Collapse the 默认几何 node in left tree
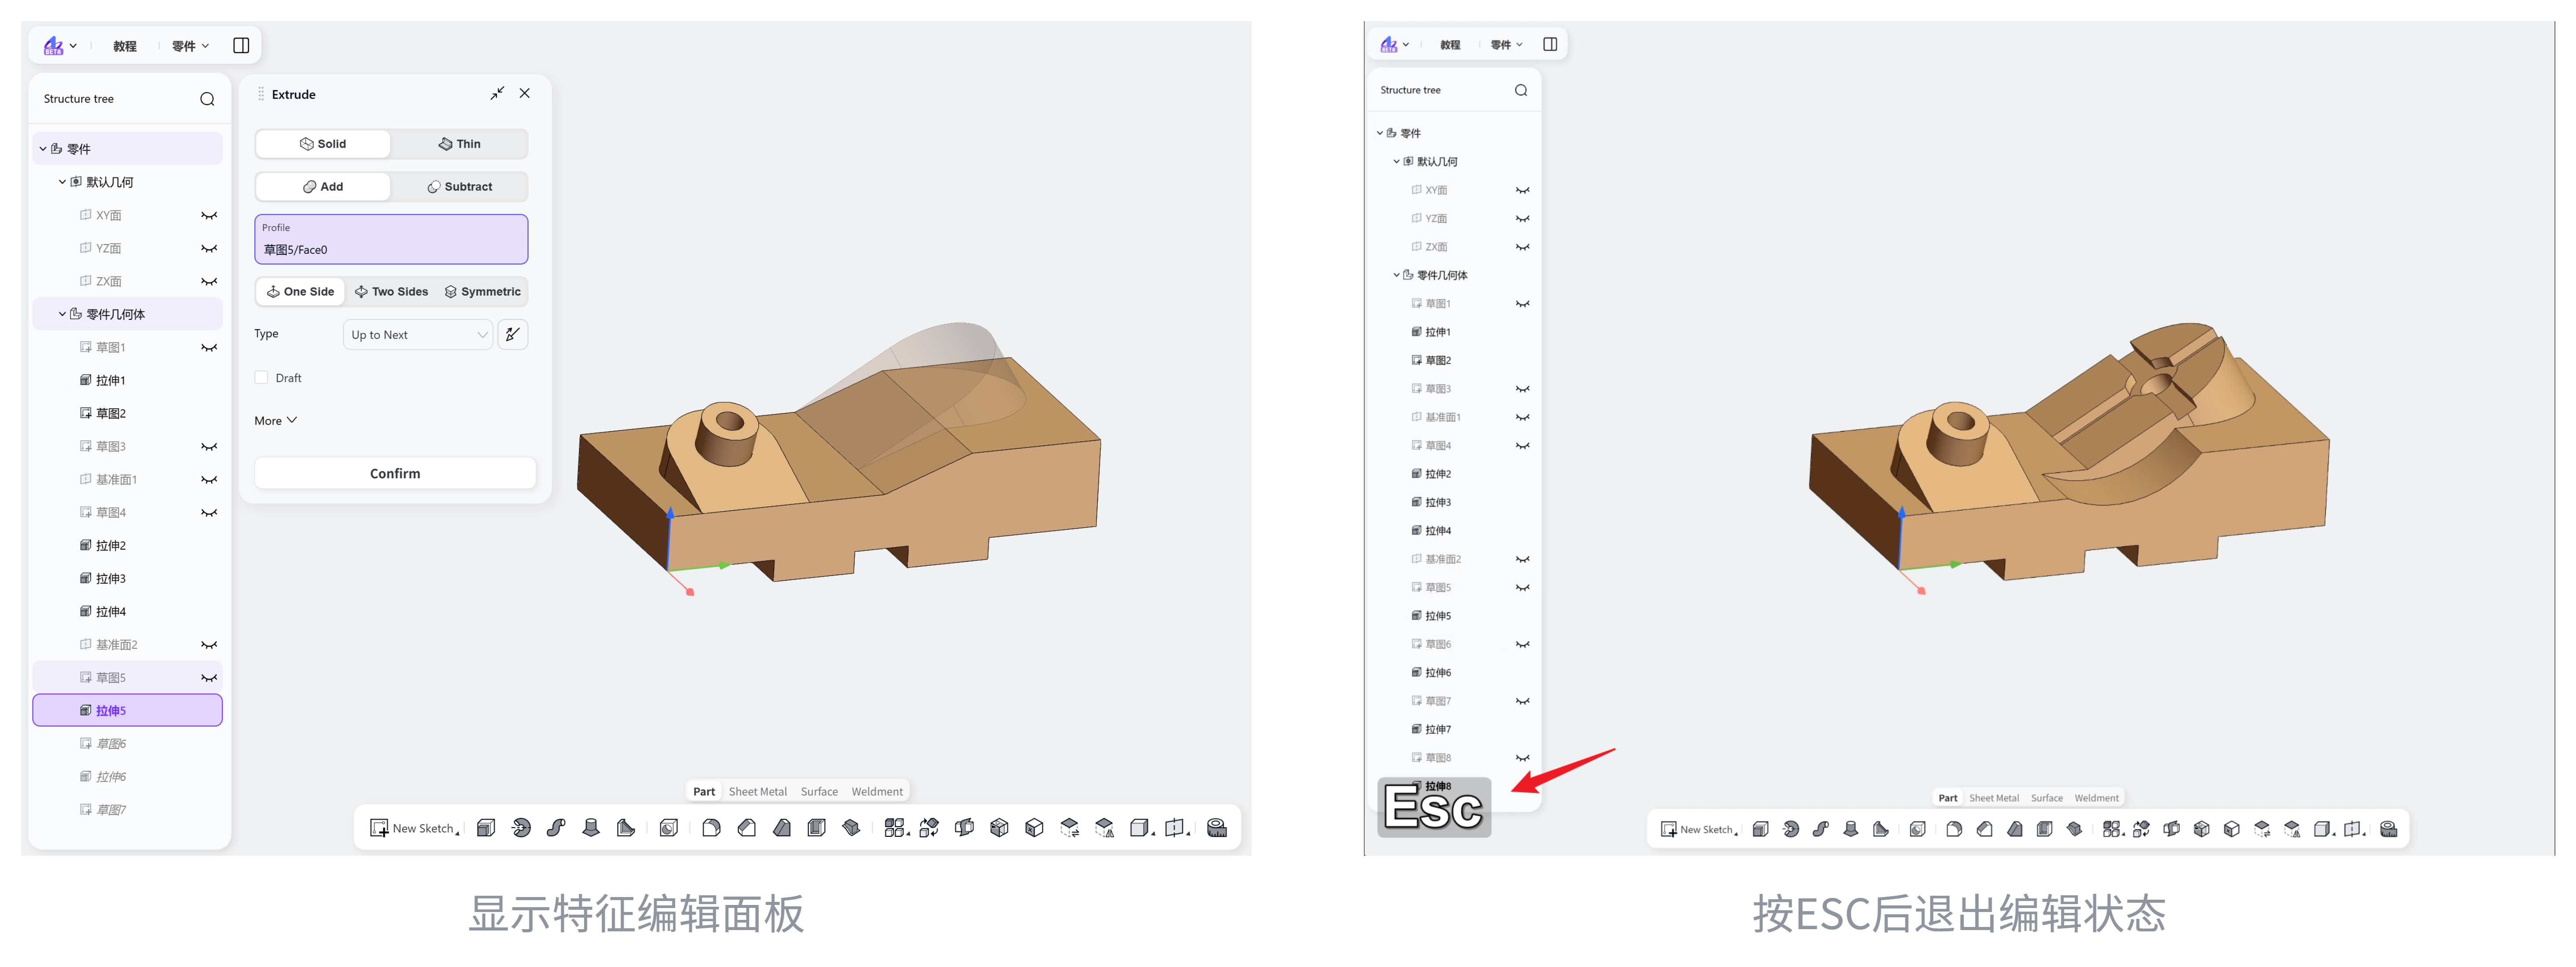 click(x=62, y=182)
